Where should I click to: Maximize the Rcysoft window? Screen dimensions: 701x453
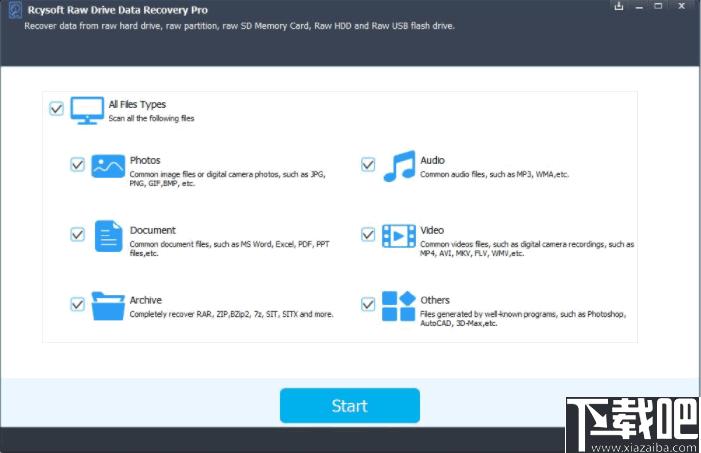[x=658, y=6]
